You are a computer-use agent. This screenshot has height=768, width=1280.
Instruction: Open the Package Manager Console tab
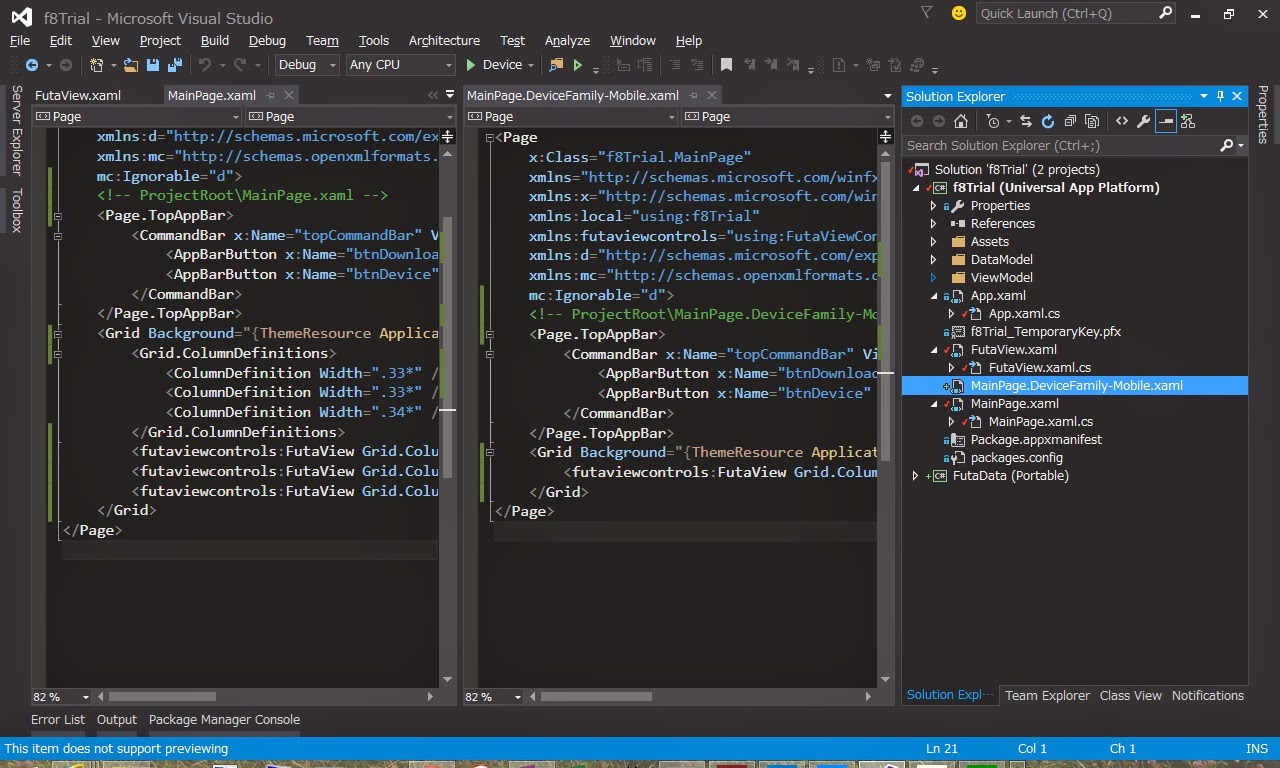(x=224, y=719)
